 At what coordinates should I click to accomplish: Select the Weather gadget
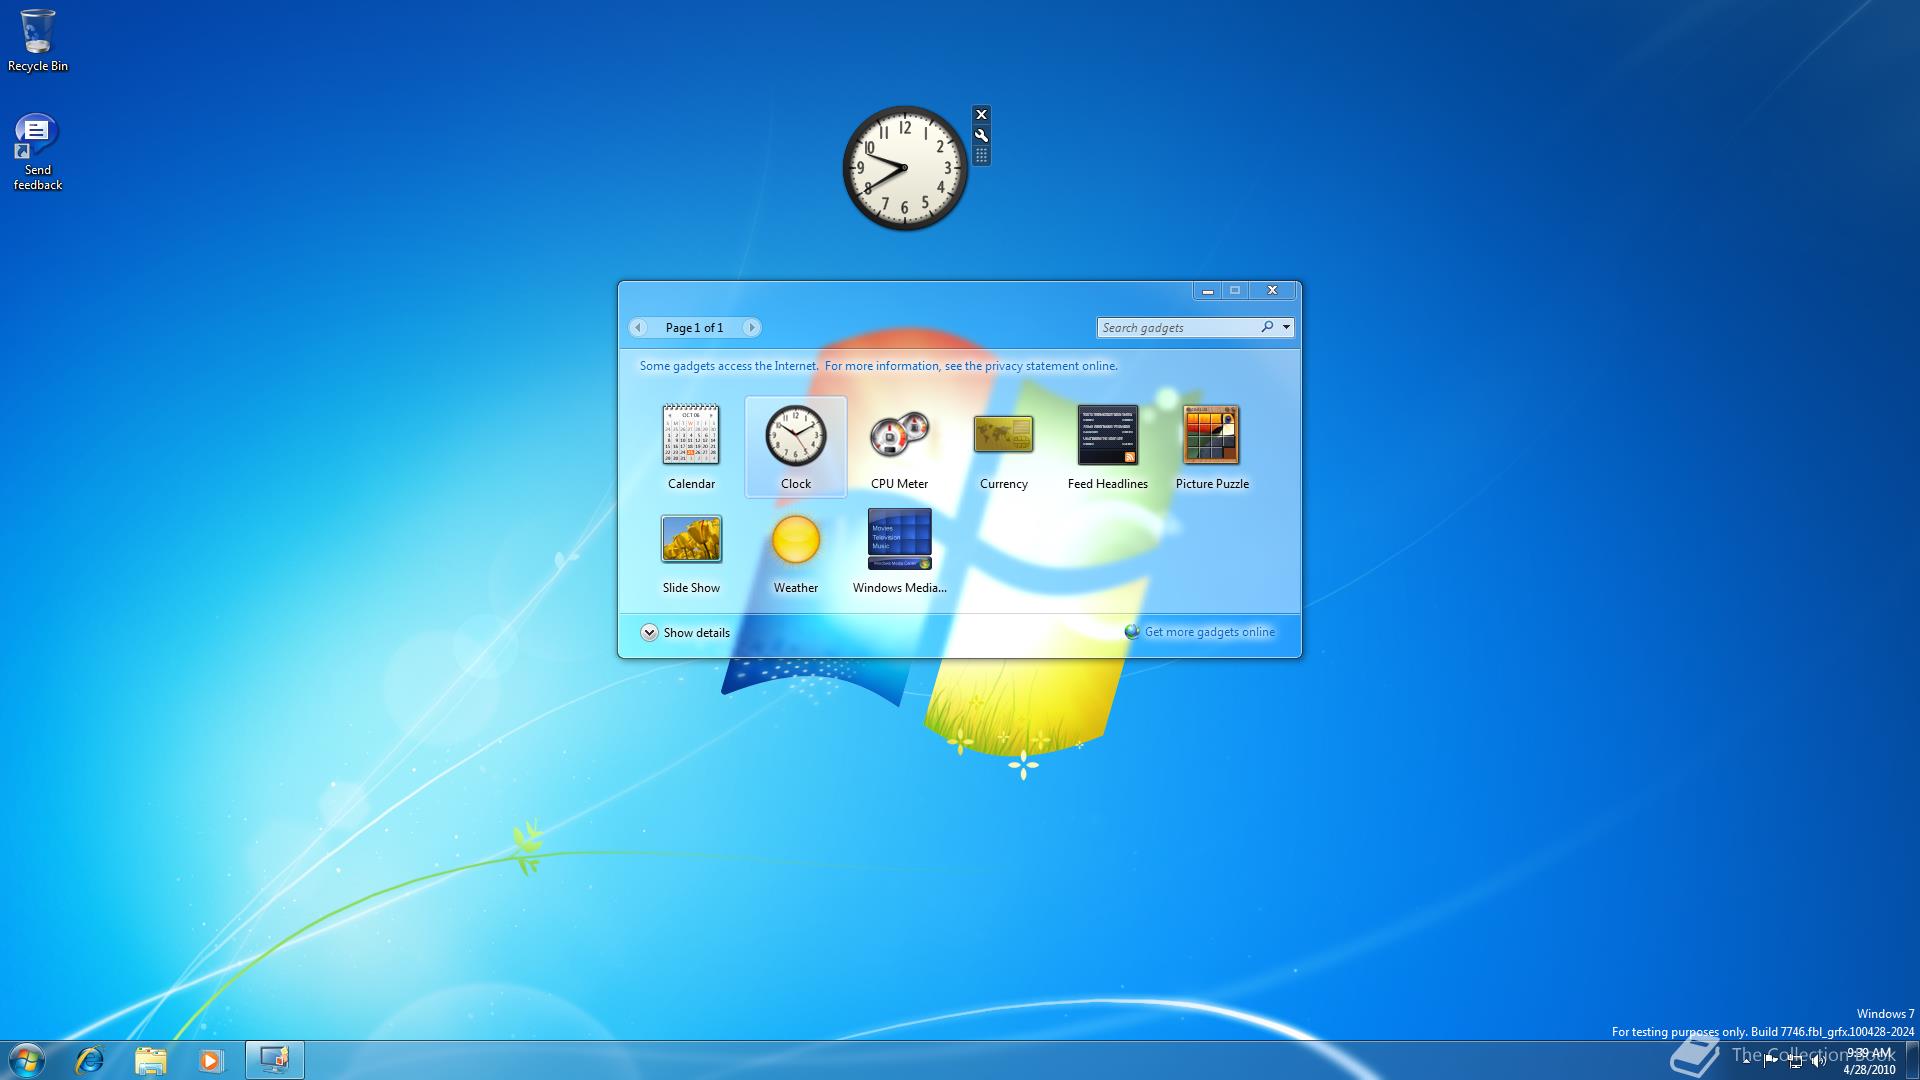796,552
